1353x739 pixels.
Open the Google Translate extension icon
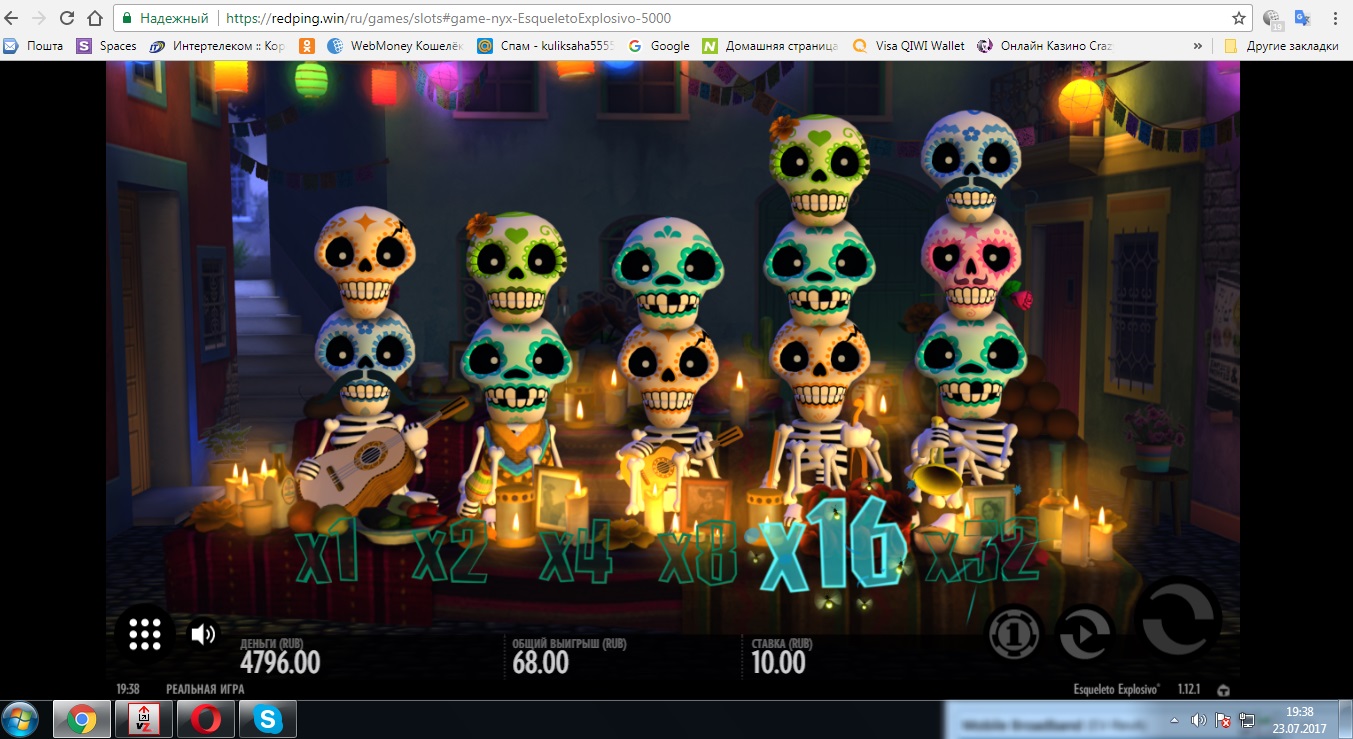1302,18
